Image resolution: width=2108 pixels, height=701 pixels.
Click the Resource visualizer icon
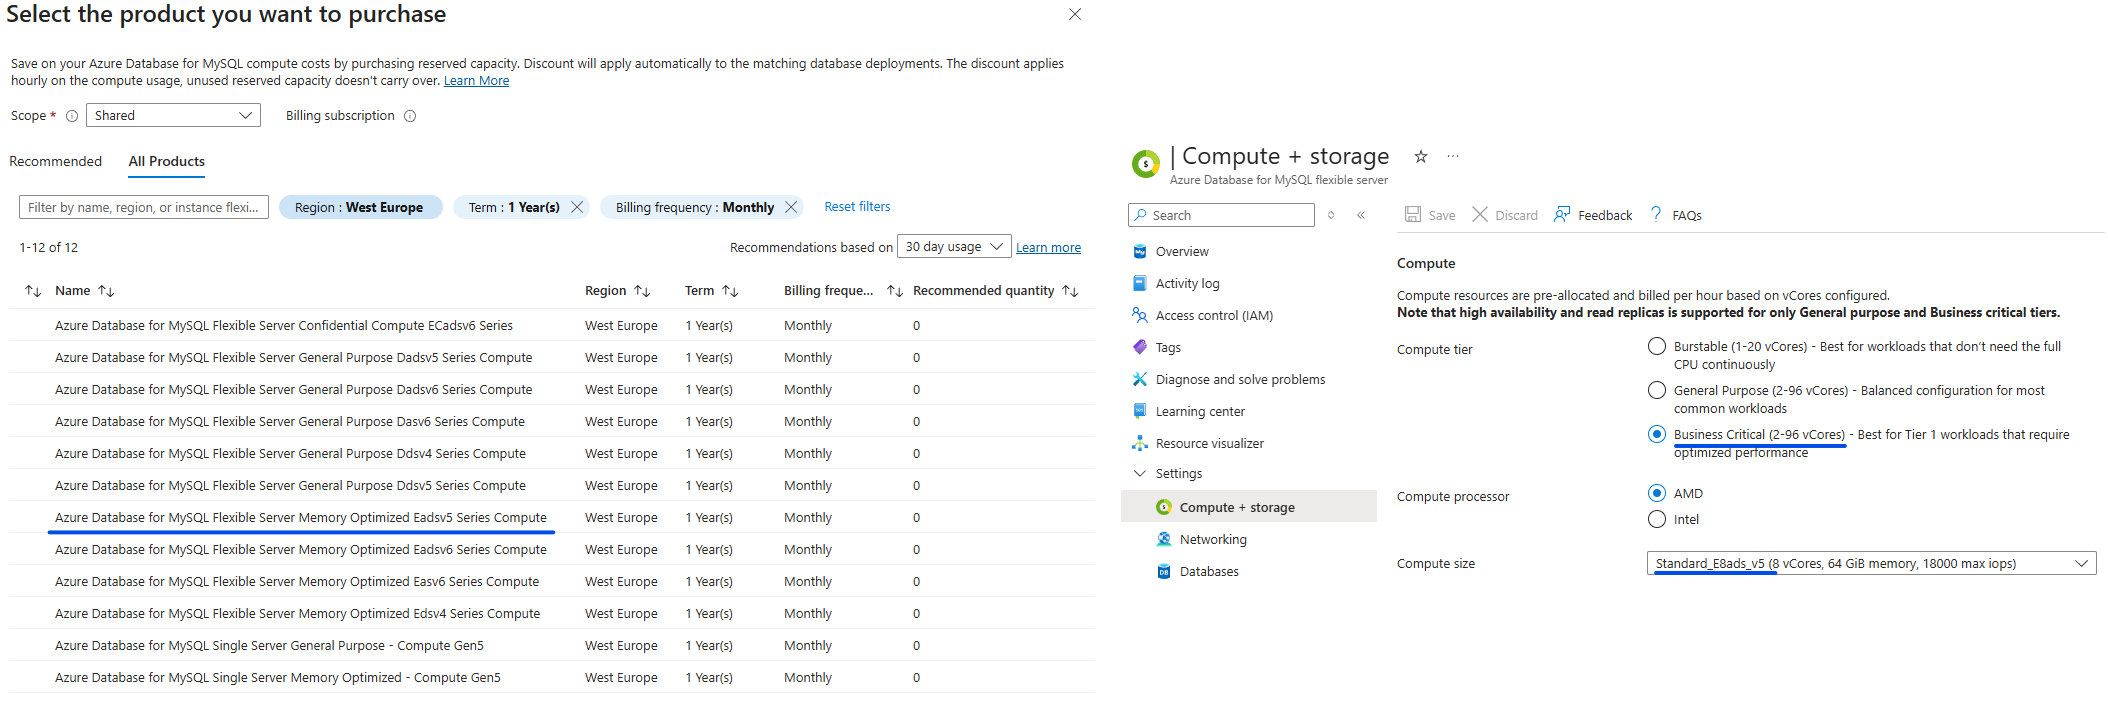point(1139,443)
